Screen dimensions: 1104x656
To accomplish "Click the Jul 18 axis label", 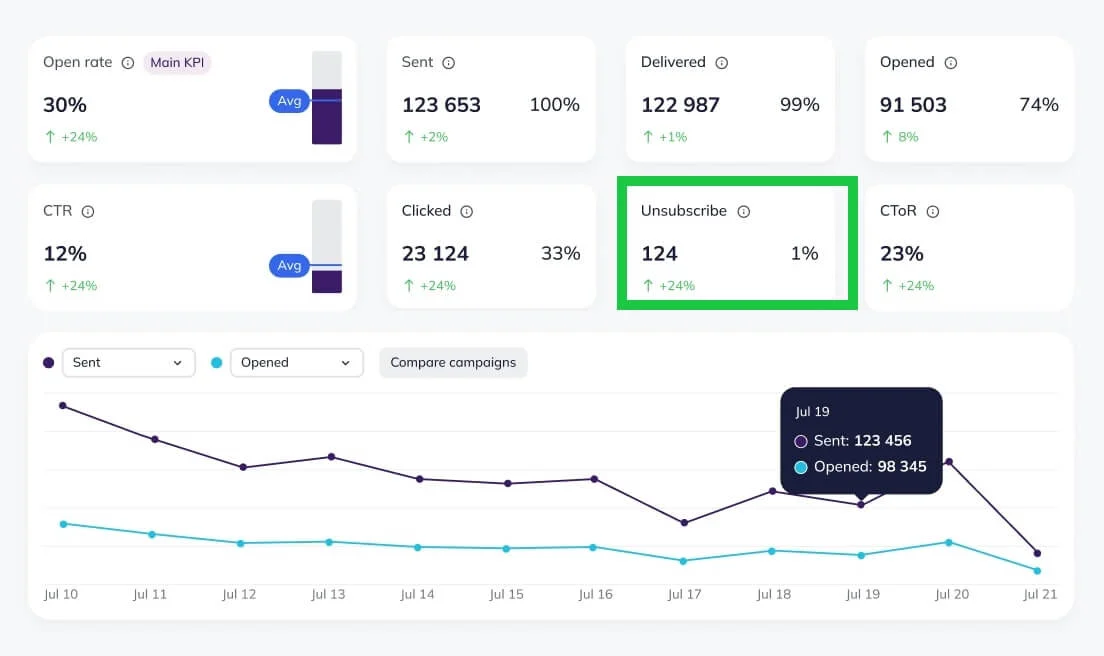I will point(774,594).
